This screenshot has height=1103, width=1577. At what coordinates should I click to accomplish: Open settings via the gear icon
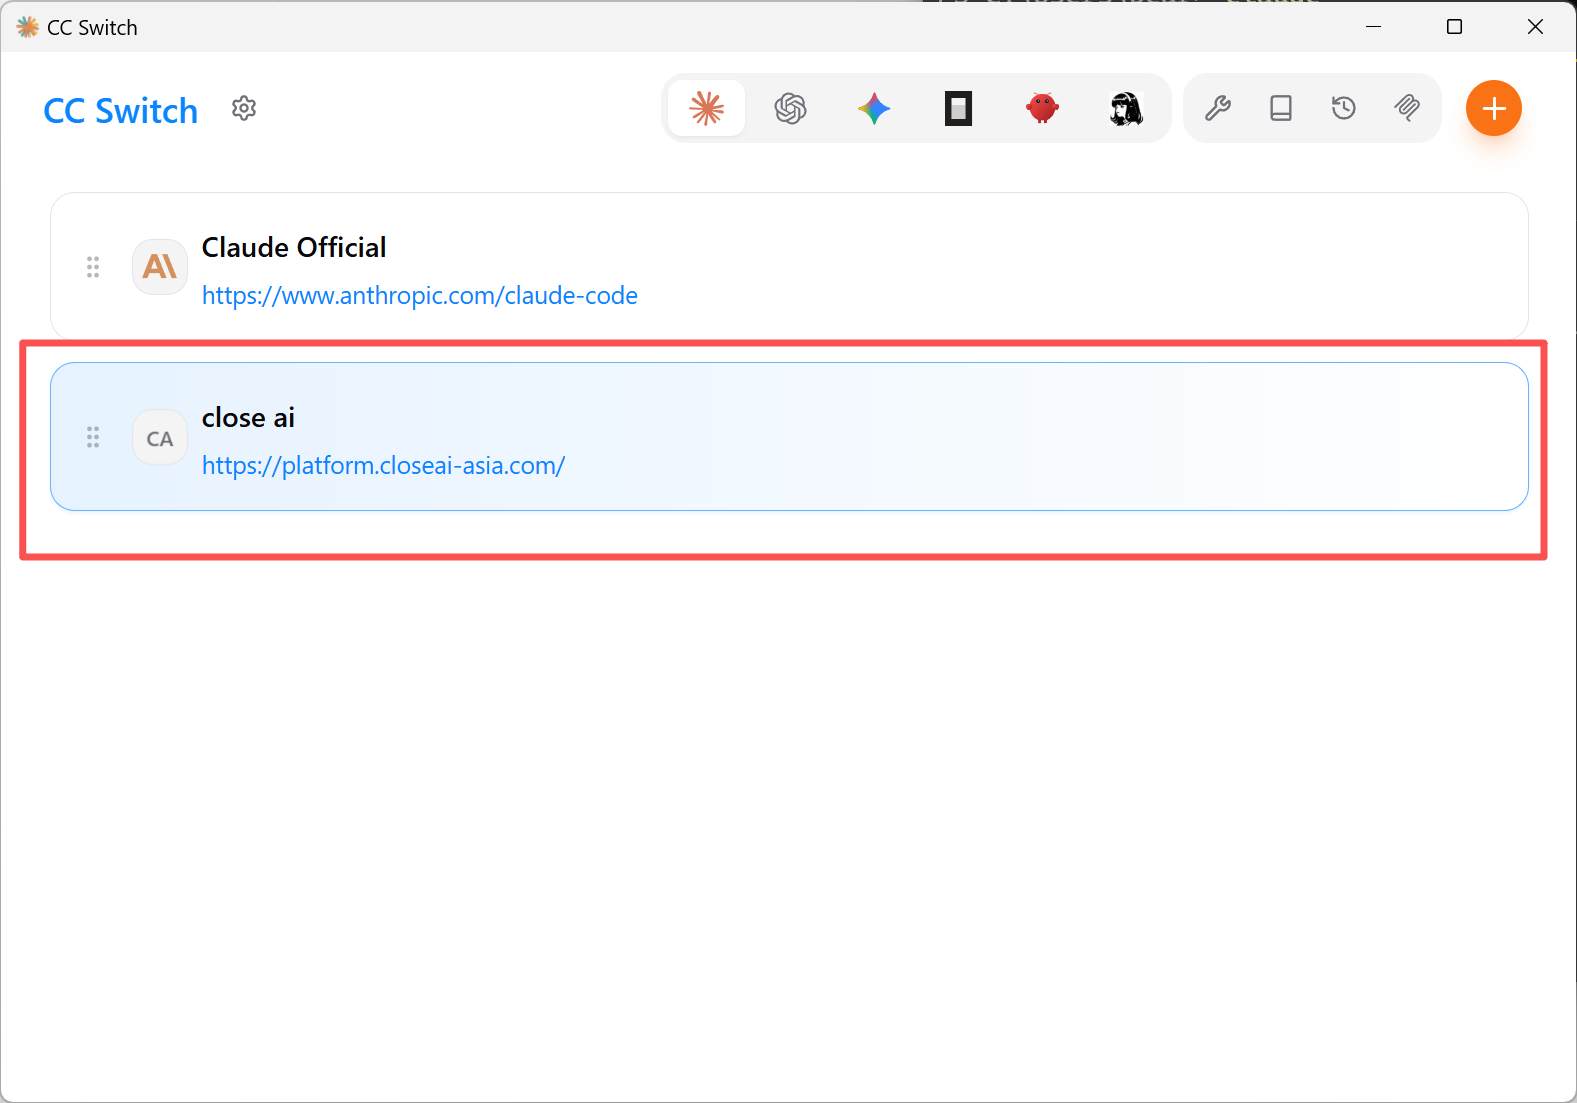pos(244,108)
